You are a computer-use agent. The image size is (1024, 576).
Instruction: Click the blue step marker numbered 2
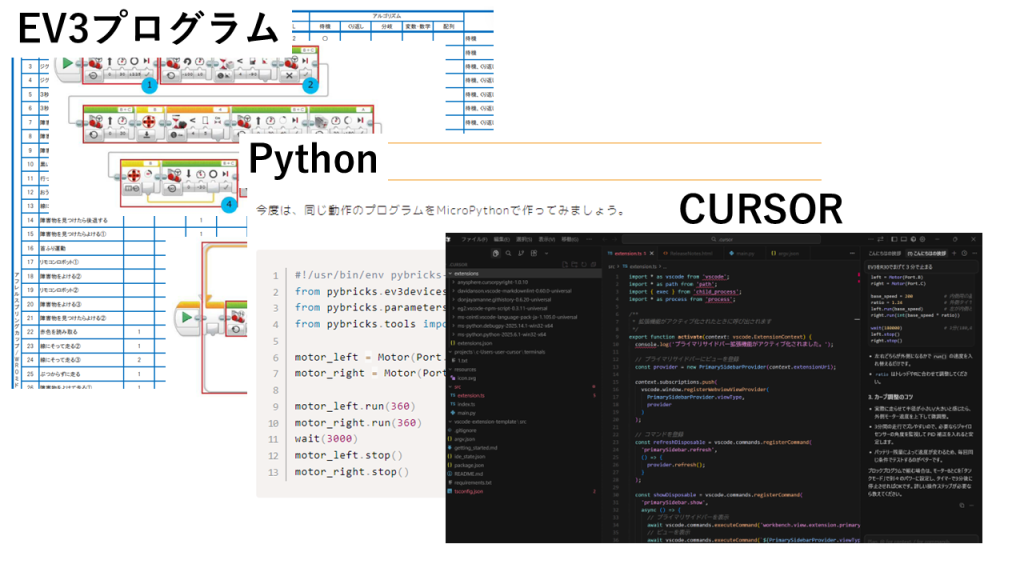pos(310,86)
